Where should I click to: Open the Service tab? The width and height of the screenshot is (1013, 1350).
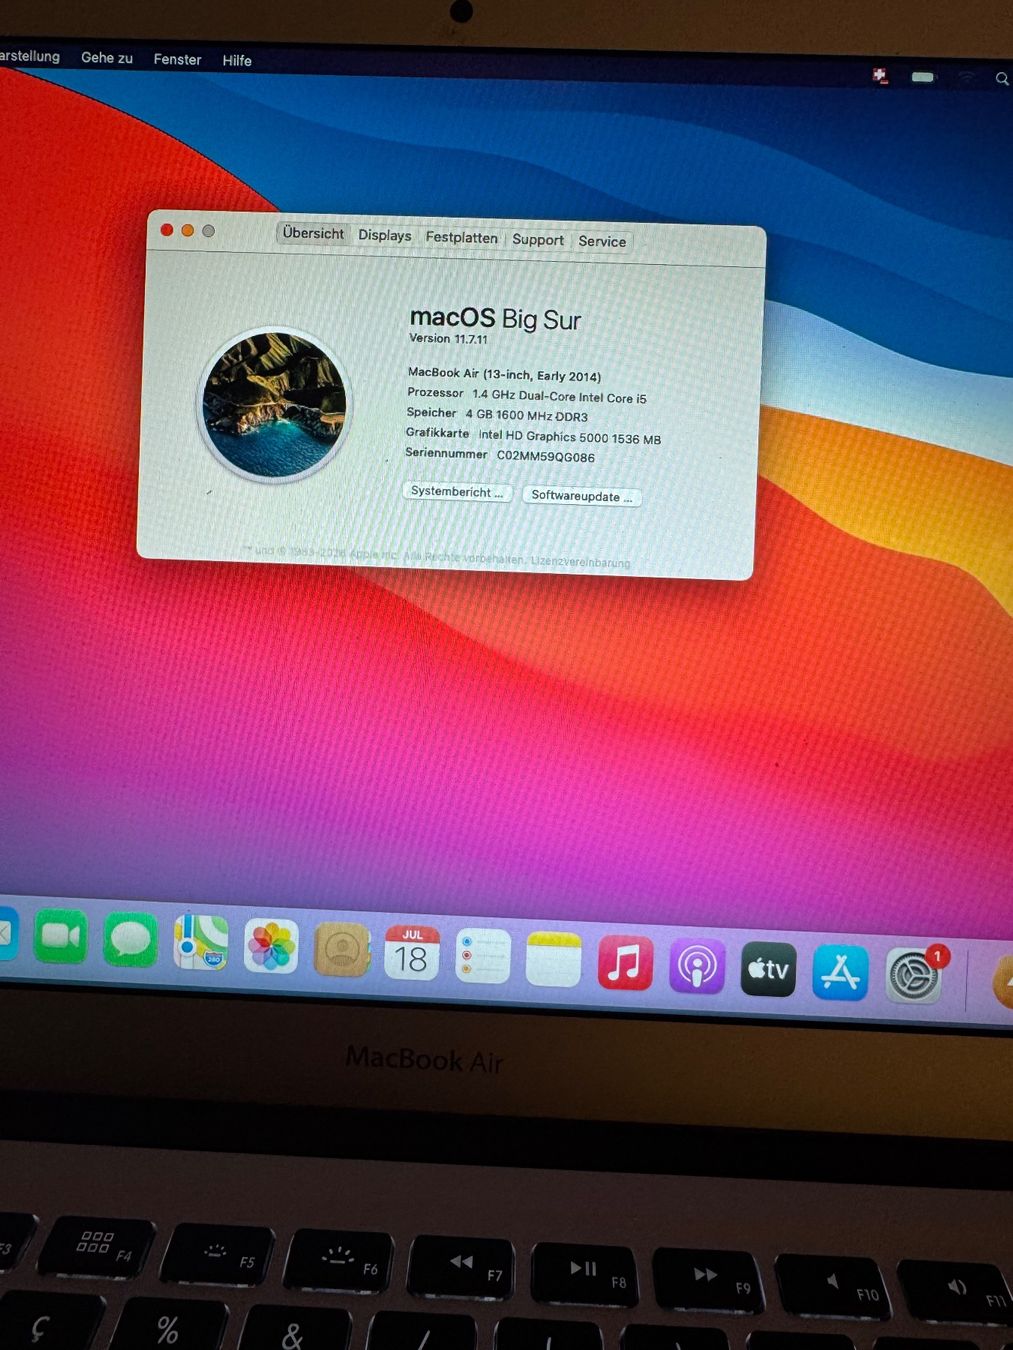602,241
